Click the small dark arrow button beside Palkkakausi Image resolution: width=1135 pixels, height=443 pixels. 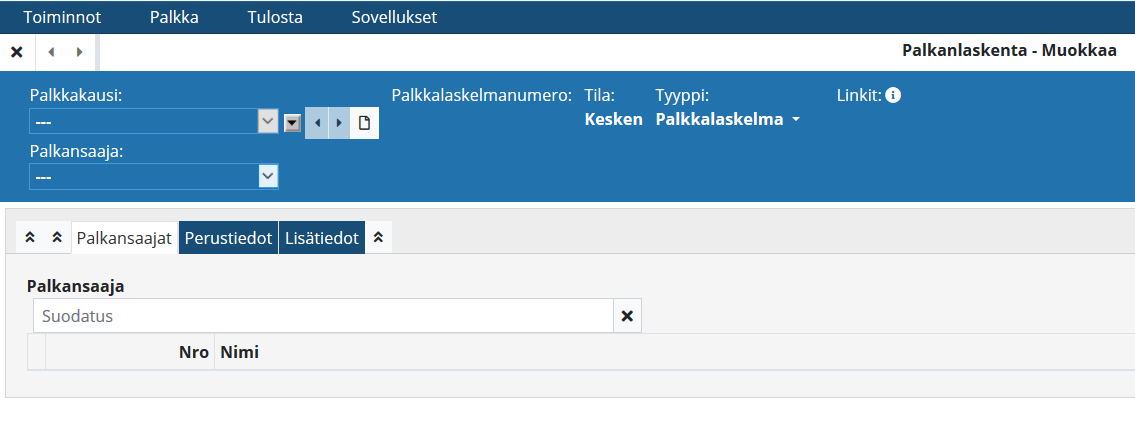[x=292, y=122]
